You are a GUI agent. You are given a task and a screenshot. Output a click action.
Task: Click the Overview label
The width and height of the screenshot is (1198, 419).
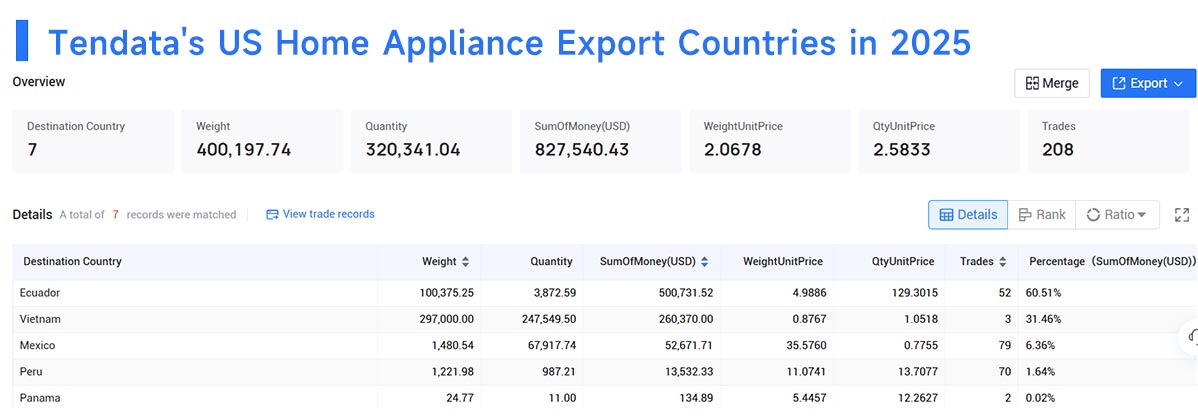pyautogui.click(x=39, y=81)
